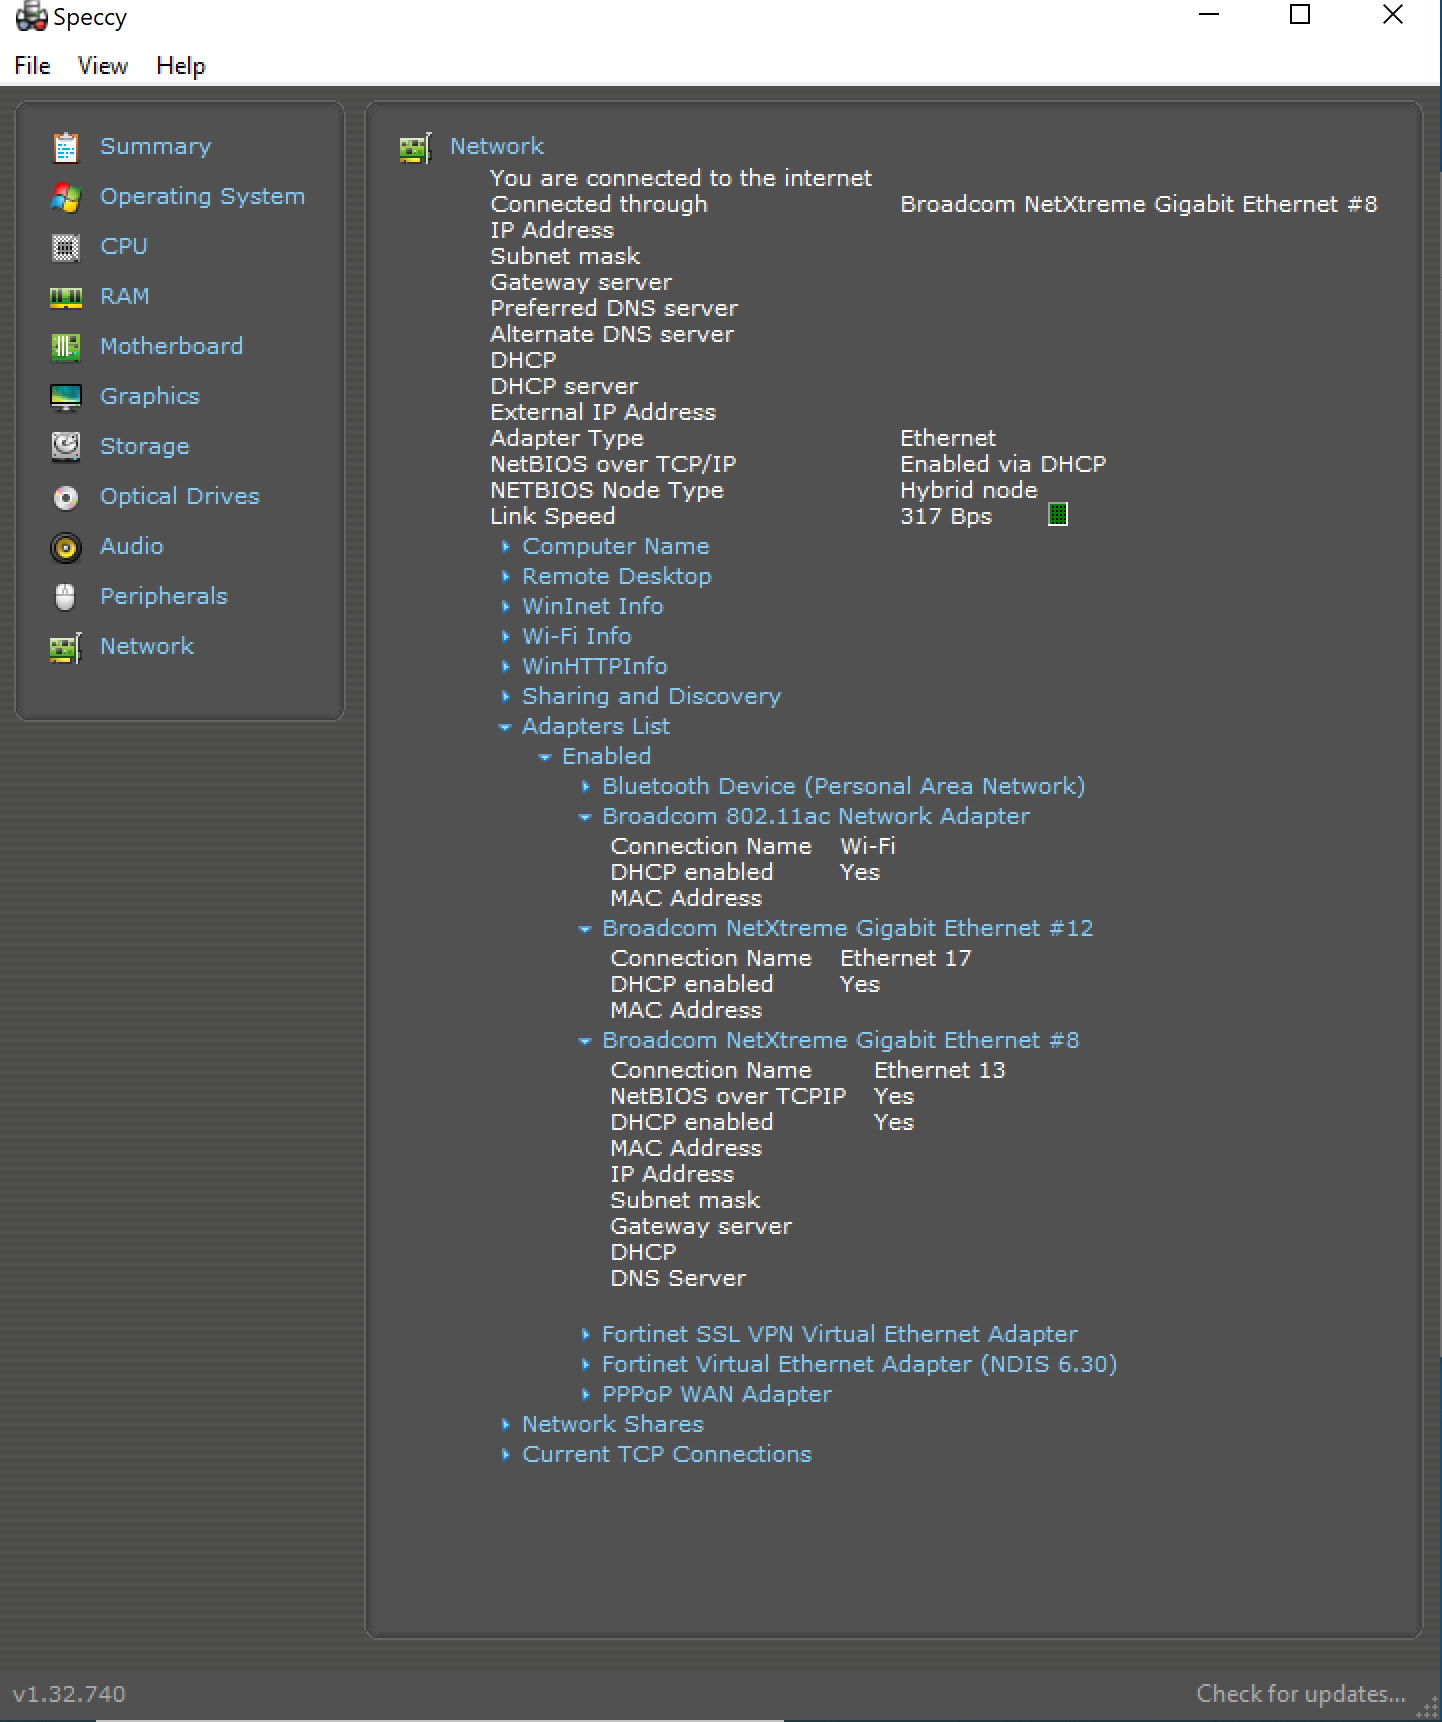Click the Peripherals mouse icon
Screen dimensions: 1442x1722
65,597
